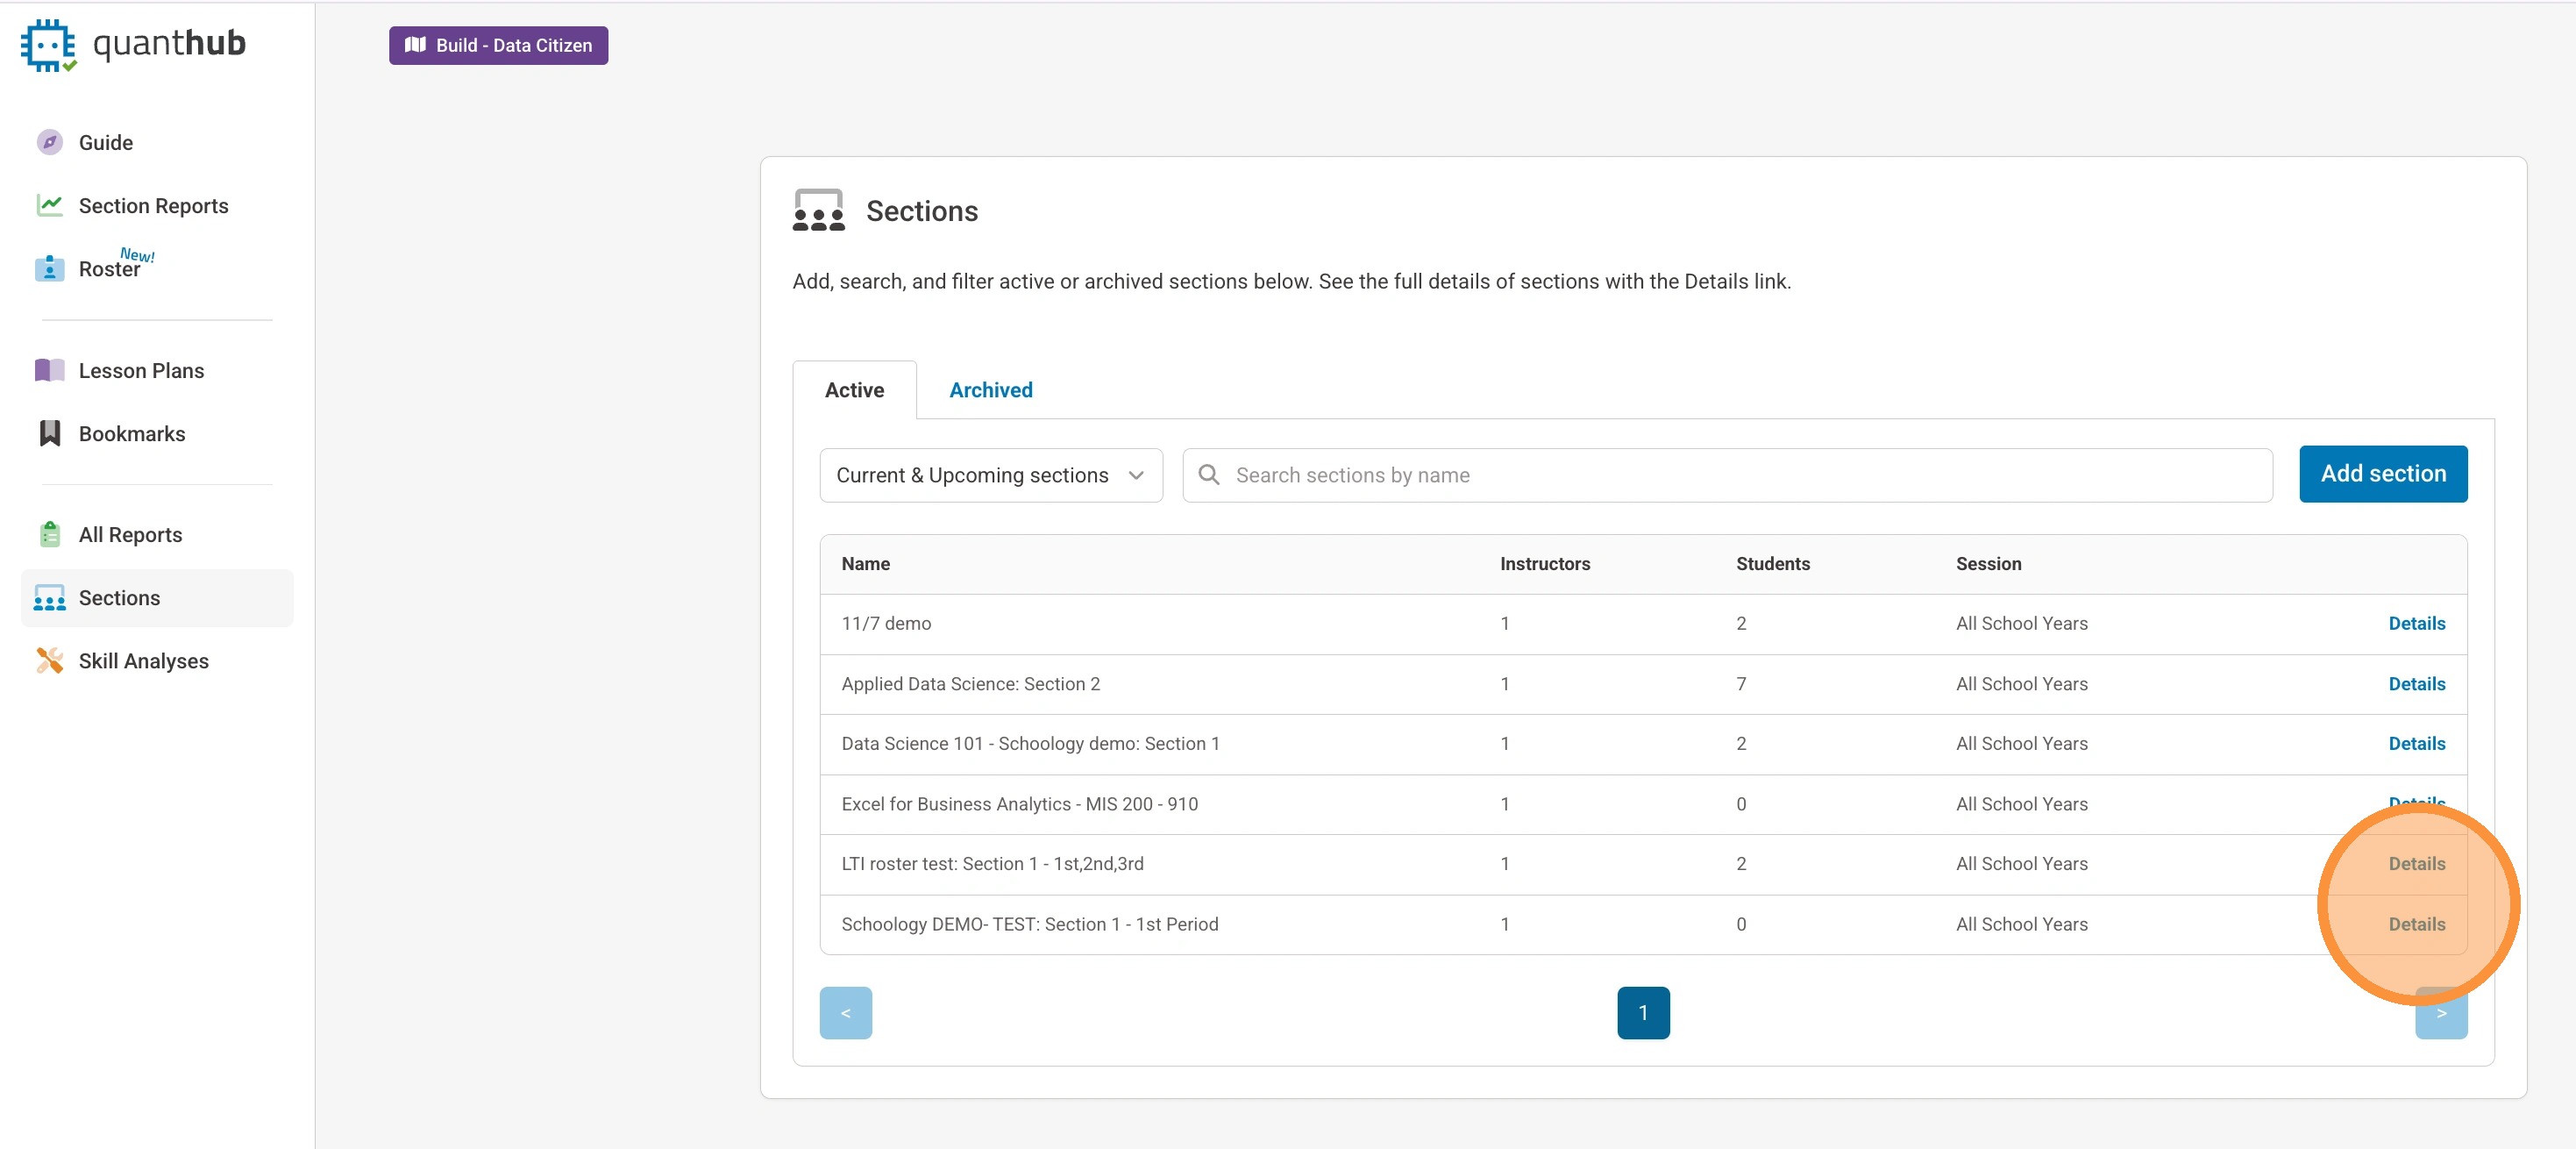Switch to the Archived tab
This screenshot has height=1149, width=2576.
tap(990, 390)
